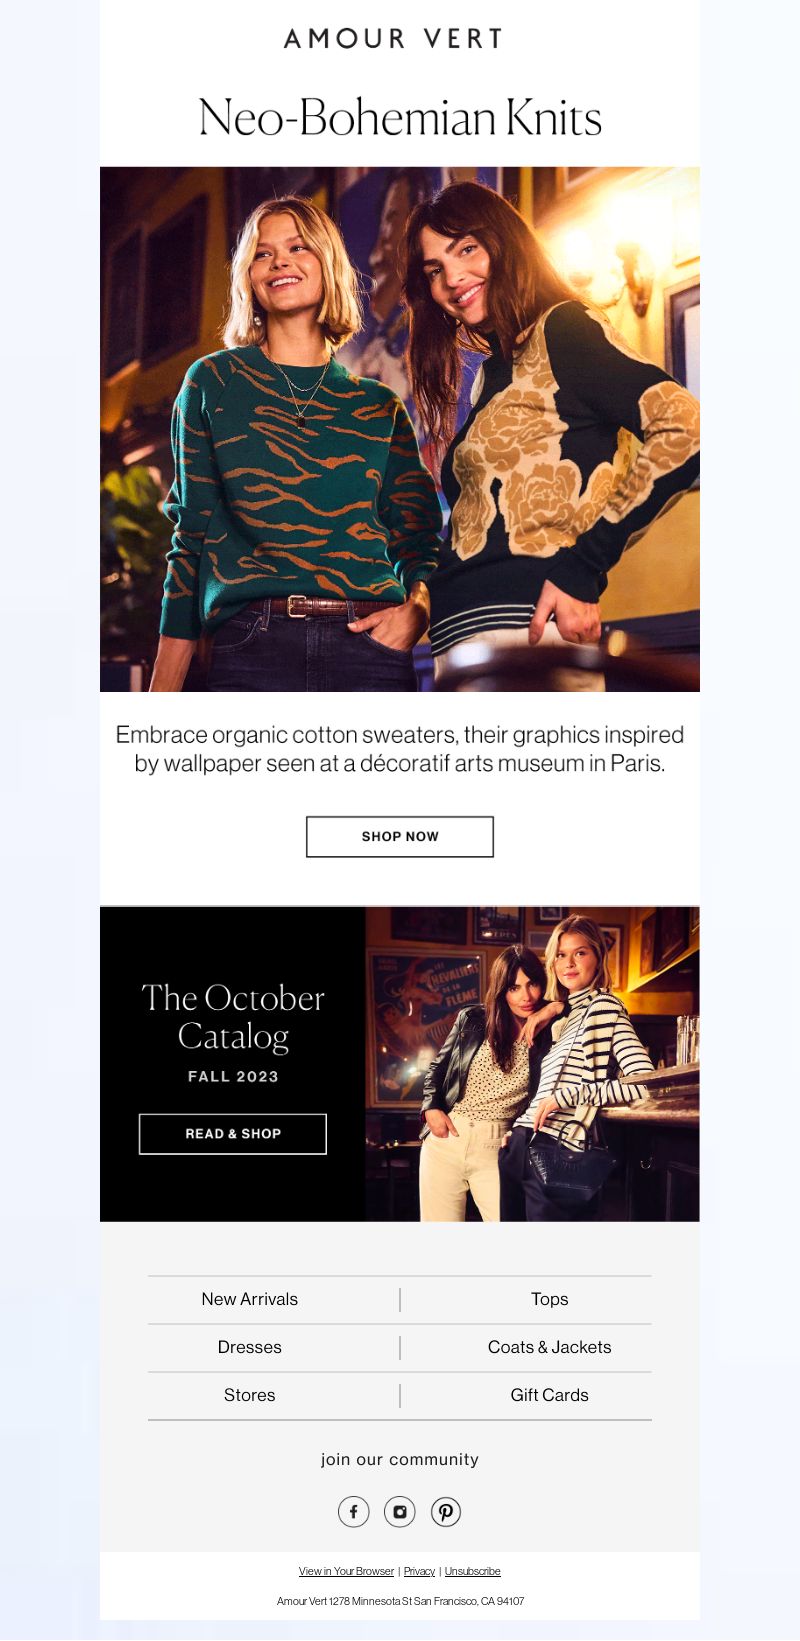The width and height of the screenshot is (800, 1641).
Task: Click the SHOP NOW button
Action: click(400, 836)
